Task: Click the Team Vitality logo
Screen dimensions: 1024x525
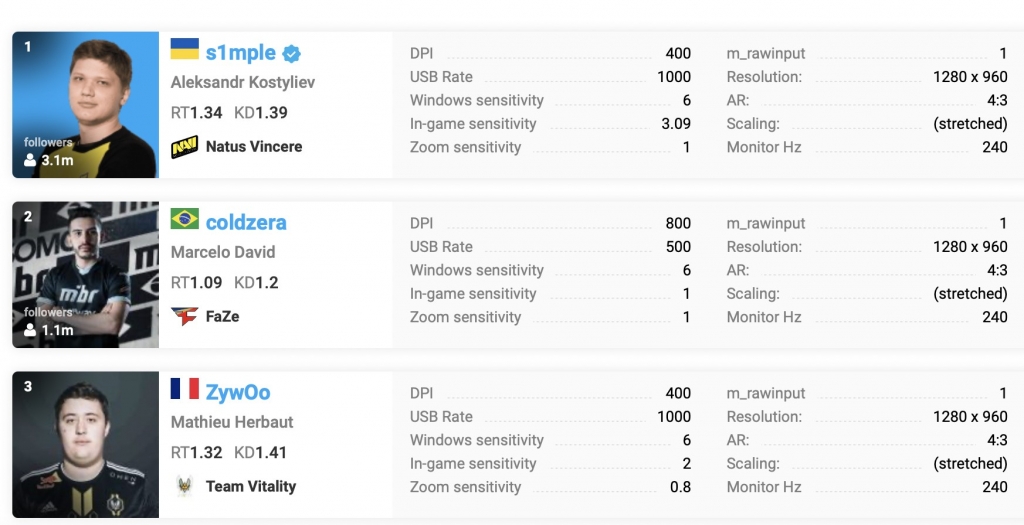Action: [184, 487]
